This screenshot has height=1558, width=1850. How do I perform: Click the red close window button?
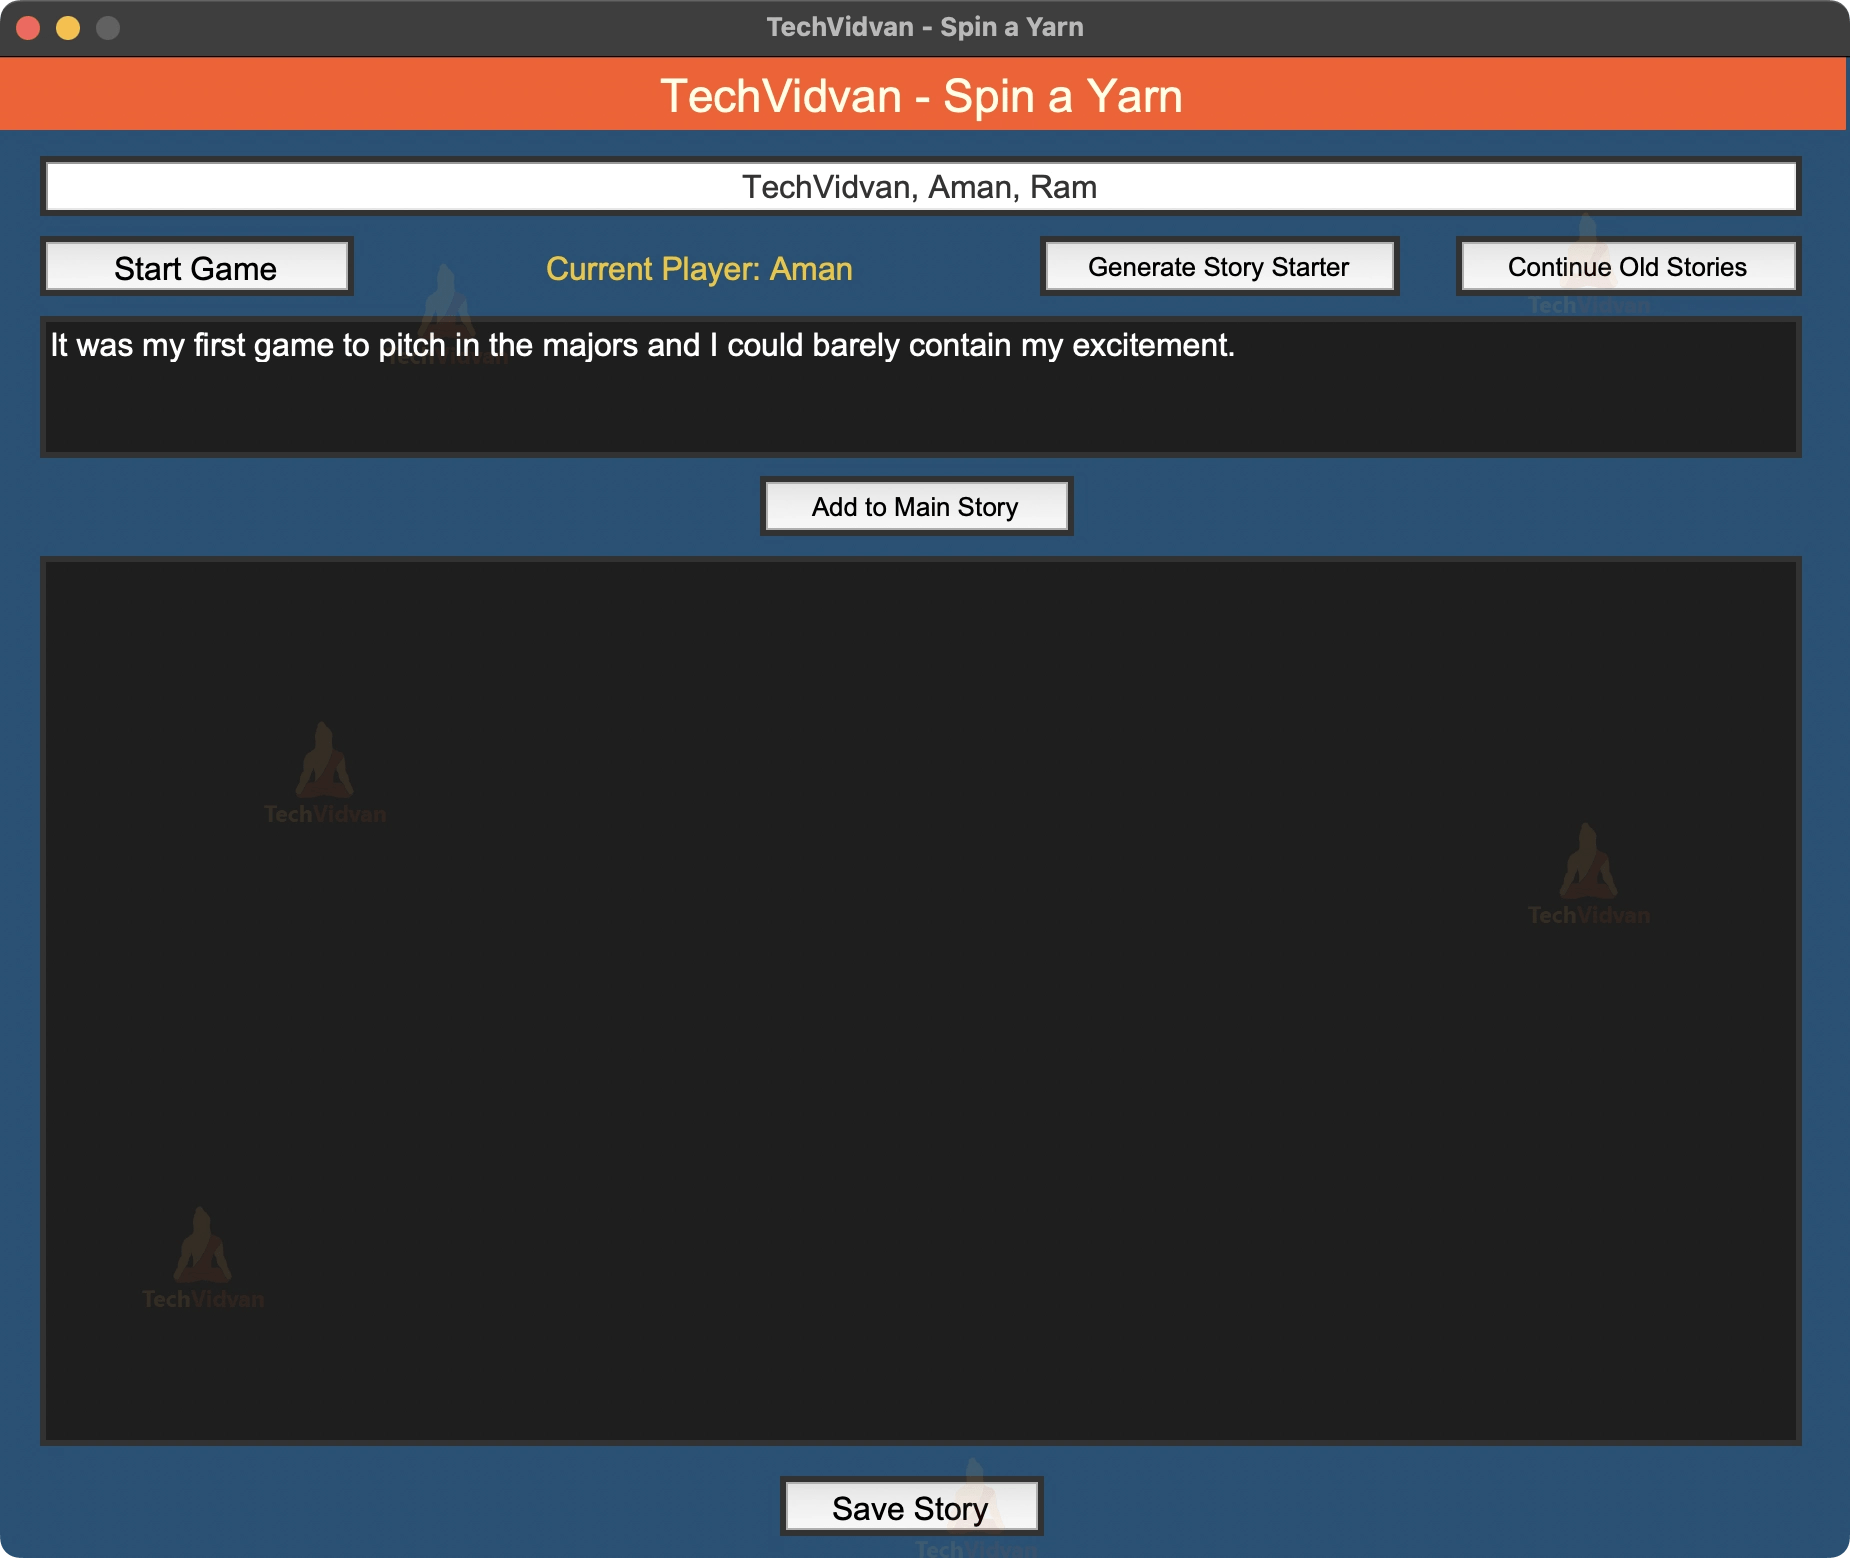(29, 29)
